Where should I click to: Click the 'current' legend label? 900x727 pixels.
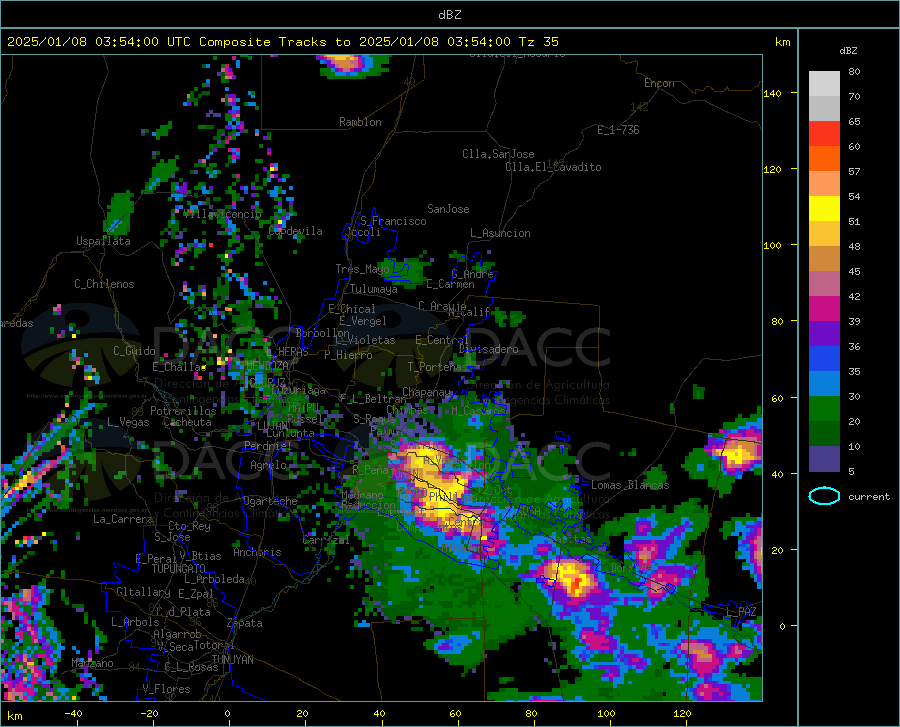click(869, 496)
